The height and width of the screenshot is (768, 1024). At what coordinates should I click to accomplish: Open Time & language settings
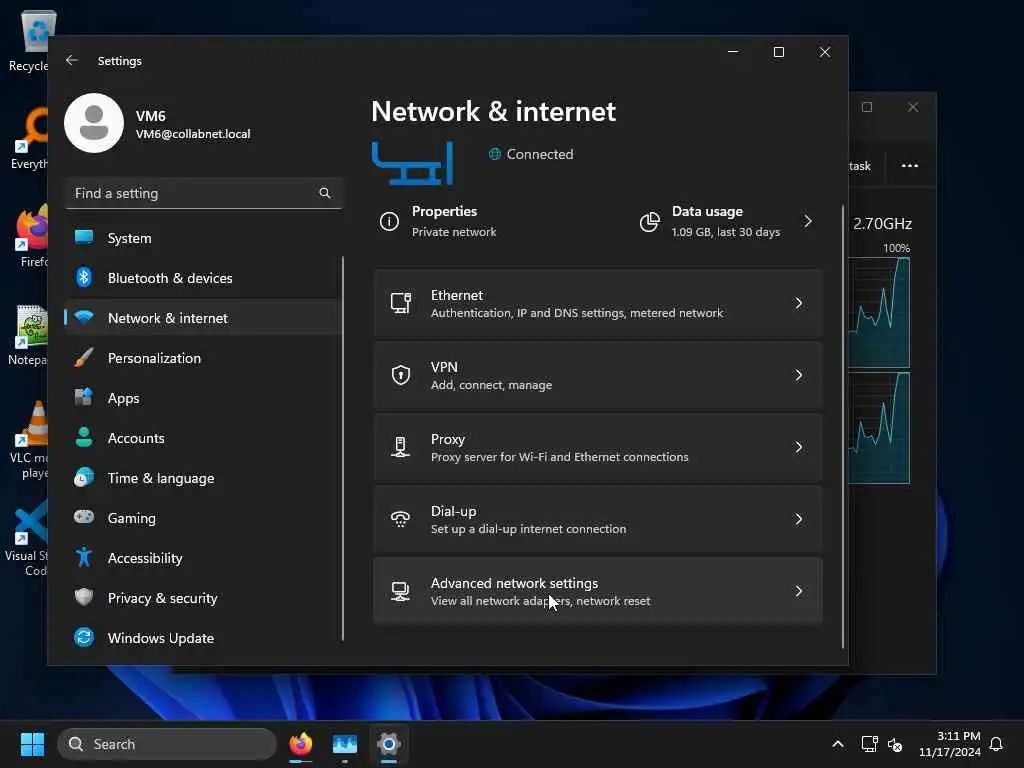point(203,478)
